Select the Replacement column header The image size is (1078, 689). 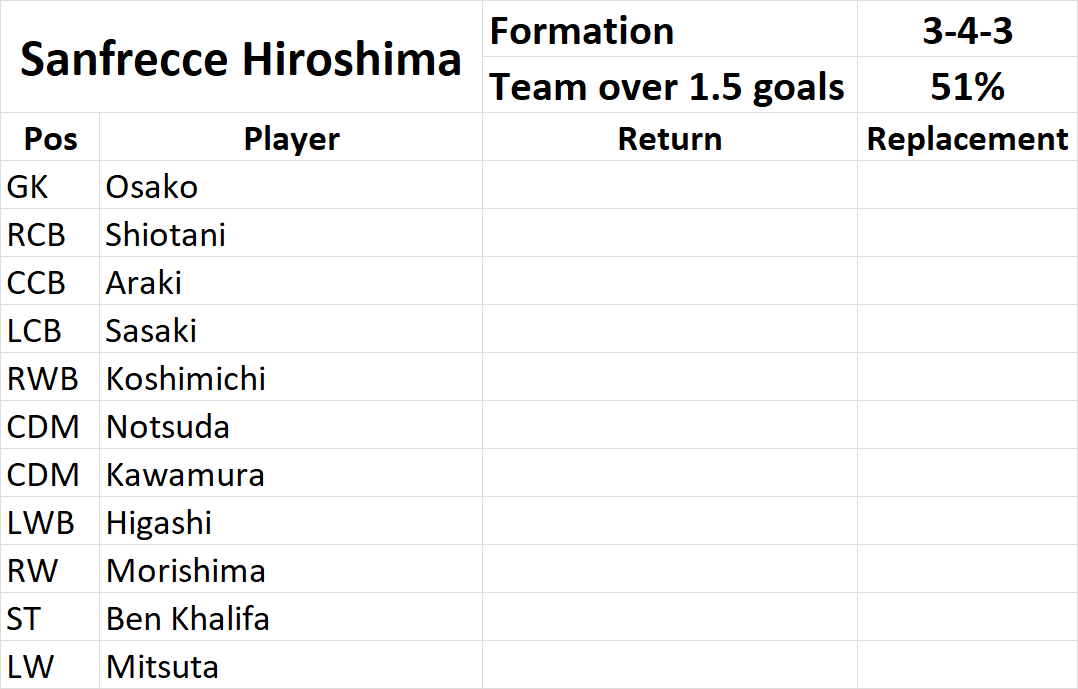tap(967, 138)
